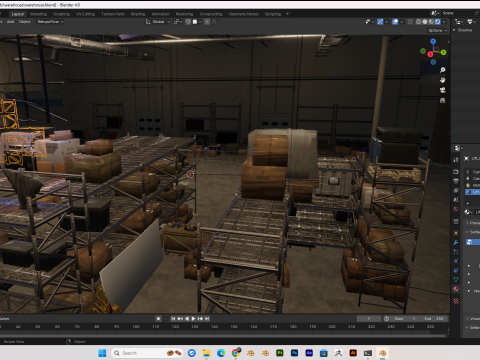The height and width of the screenshot is (360, 480).
Task: Play the animation forward
Action: click(193, 319)
